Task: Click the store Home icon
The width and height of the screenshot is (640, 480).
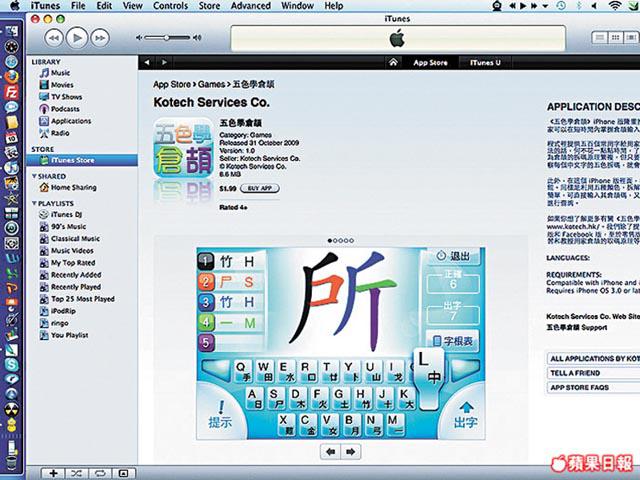Action: click(393, 62)
